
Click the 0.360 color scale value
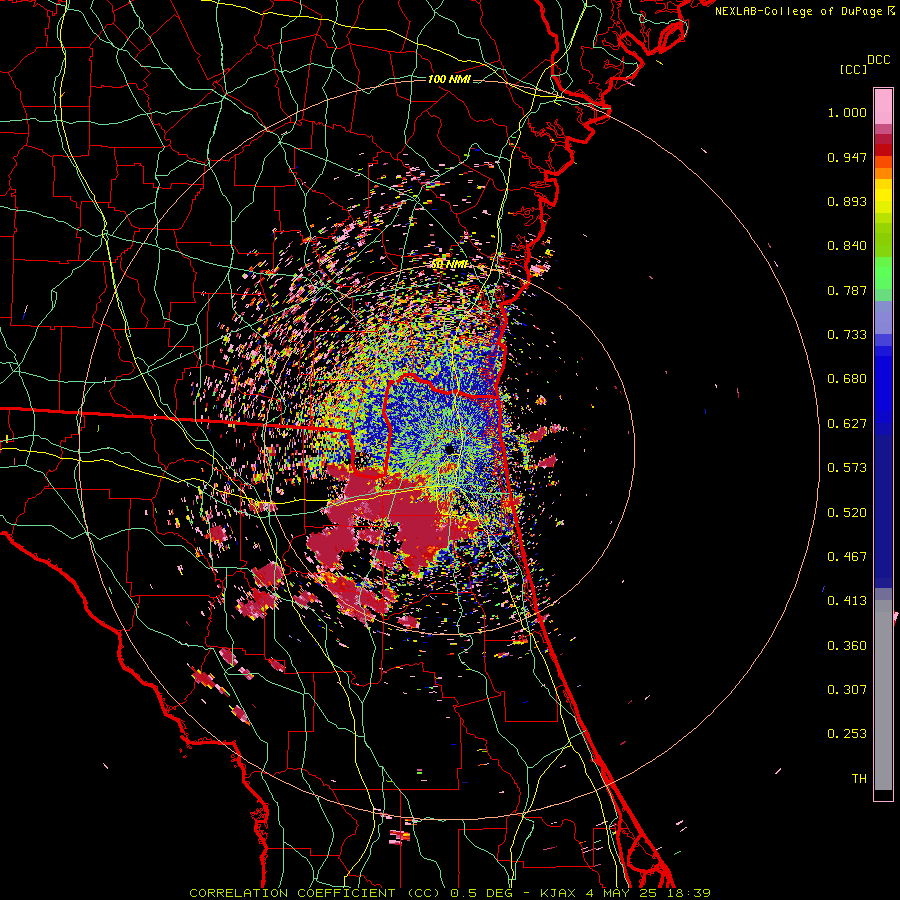point(847,646)
